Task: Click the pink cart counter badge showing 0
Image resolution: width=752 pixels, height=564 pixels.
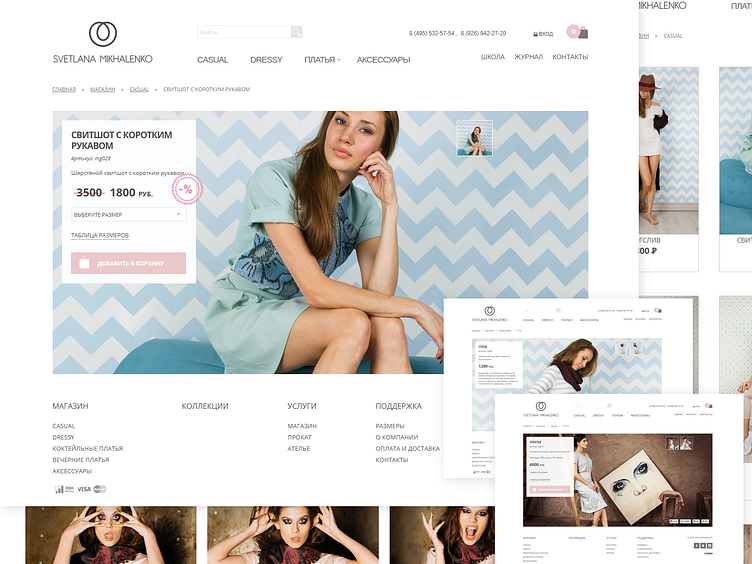Action: pyautogui.click(x=573, y=32)
